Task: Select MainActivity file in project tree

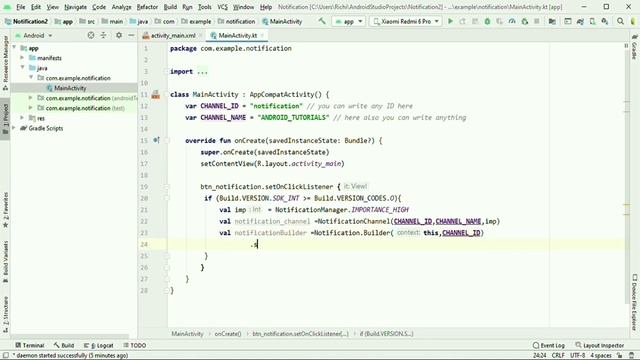Action: click(x=70, y=88)
